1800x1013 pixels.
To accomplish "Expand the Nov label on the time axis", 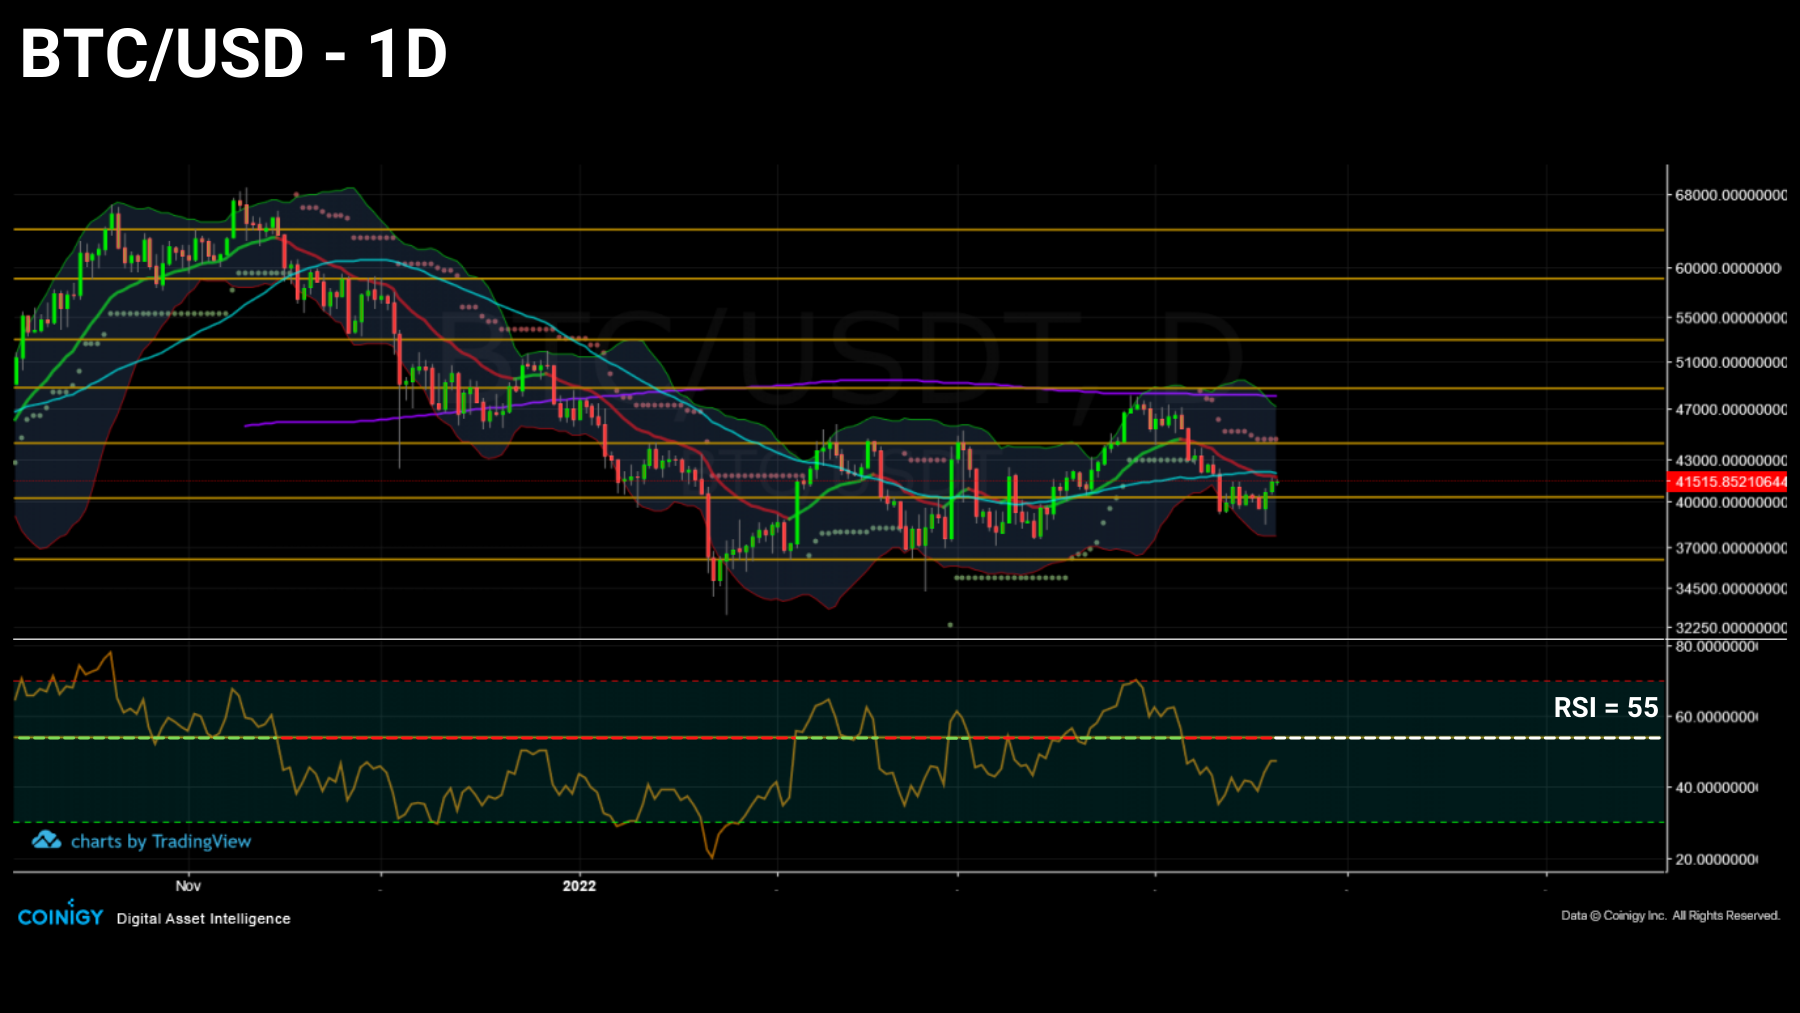I will click(188, 885).
